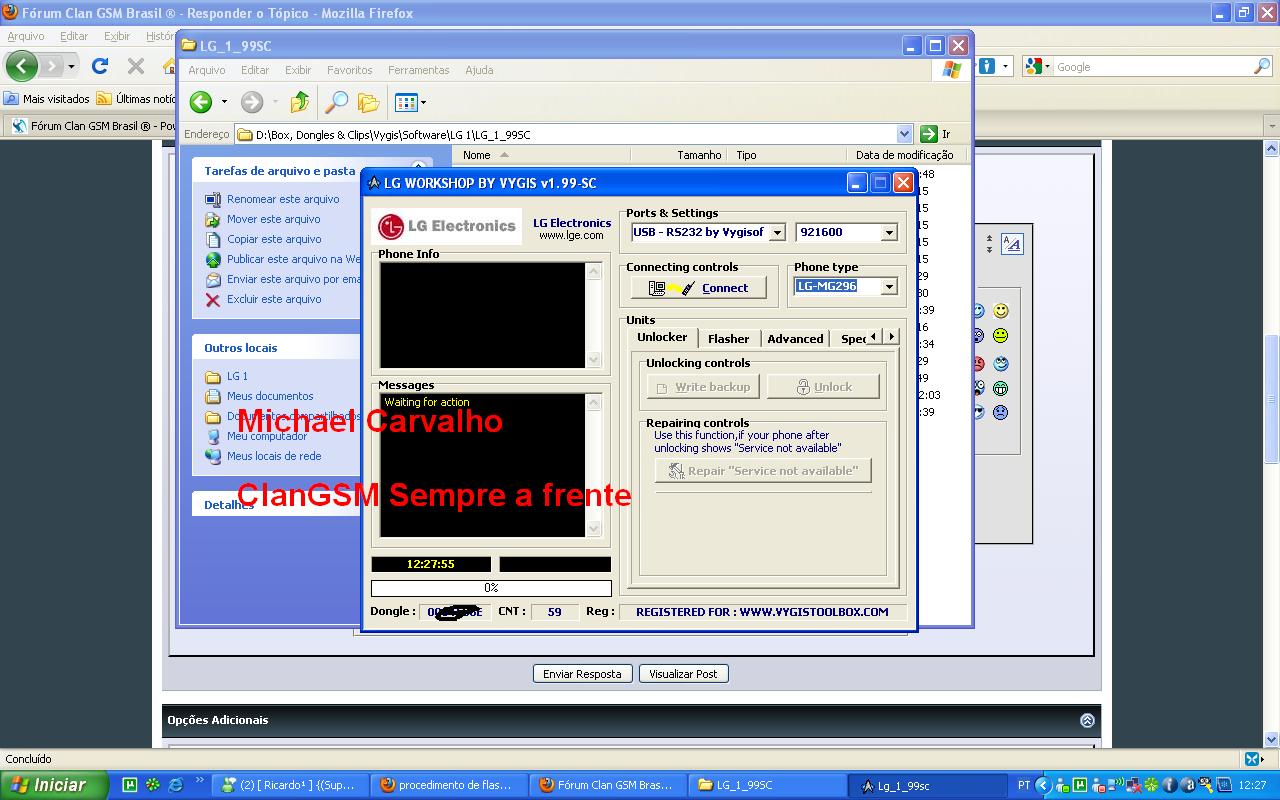The image size is (1280, 800).
Task: Sort by Tamanho column header
Action: 680,155
